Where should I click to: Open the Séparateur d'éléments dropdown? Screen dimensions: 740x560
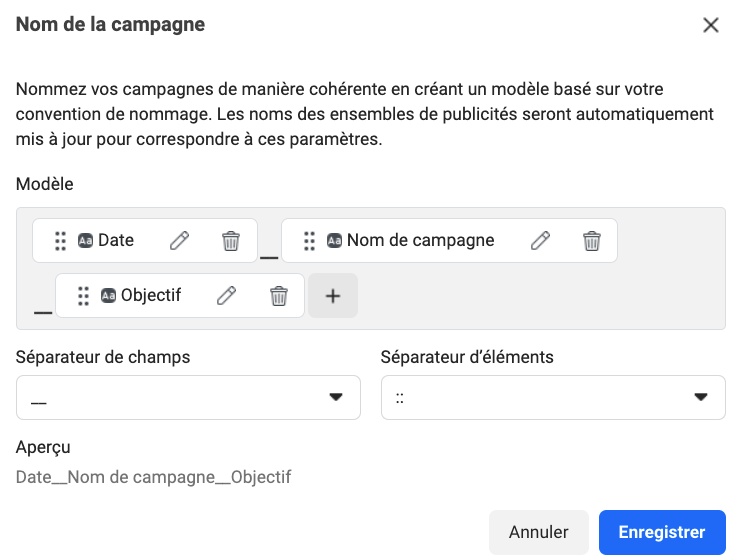[553, 398]
